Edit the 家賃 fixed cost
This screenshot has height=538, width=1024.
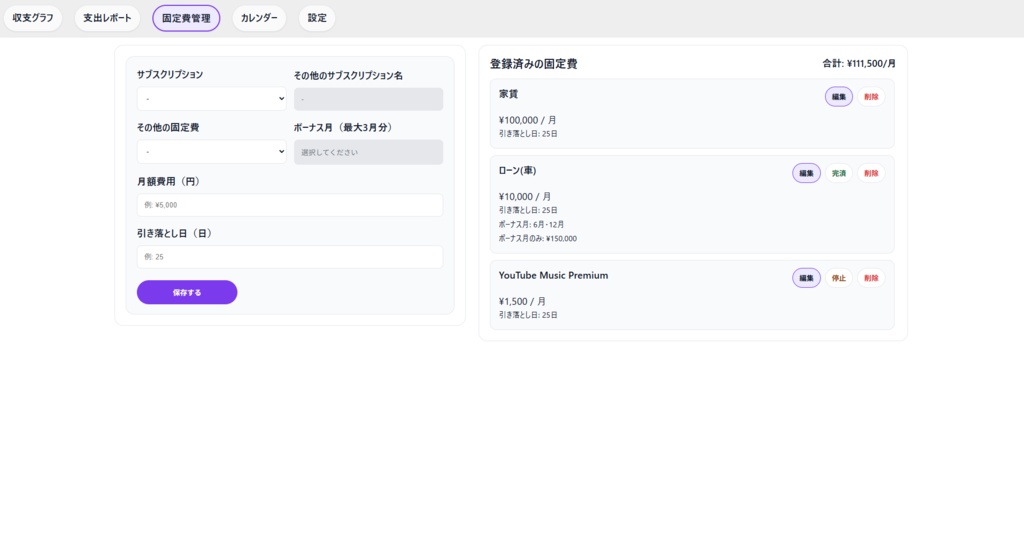(839, 97)
